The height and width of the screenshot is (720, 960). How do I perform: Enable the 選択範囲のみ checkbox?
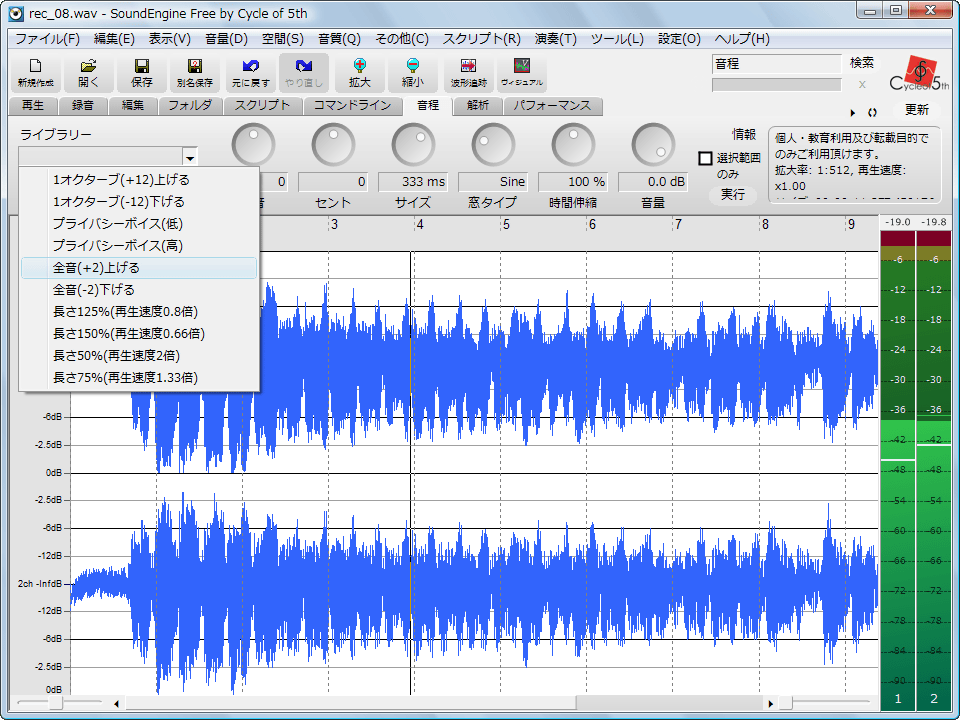coord(705,159)
